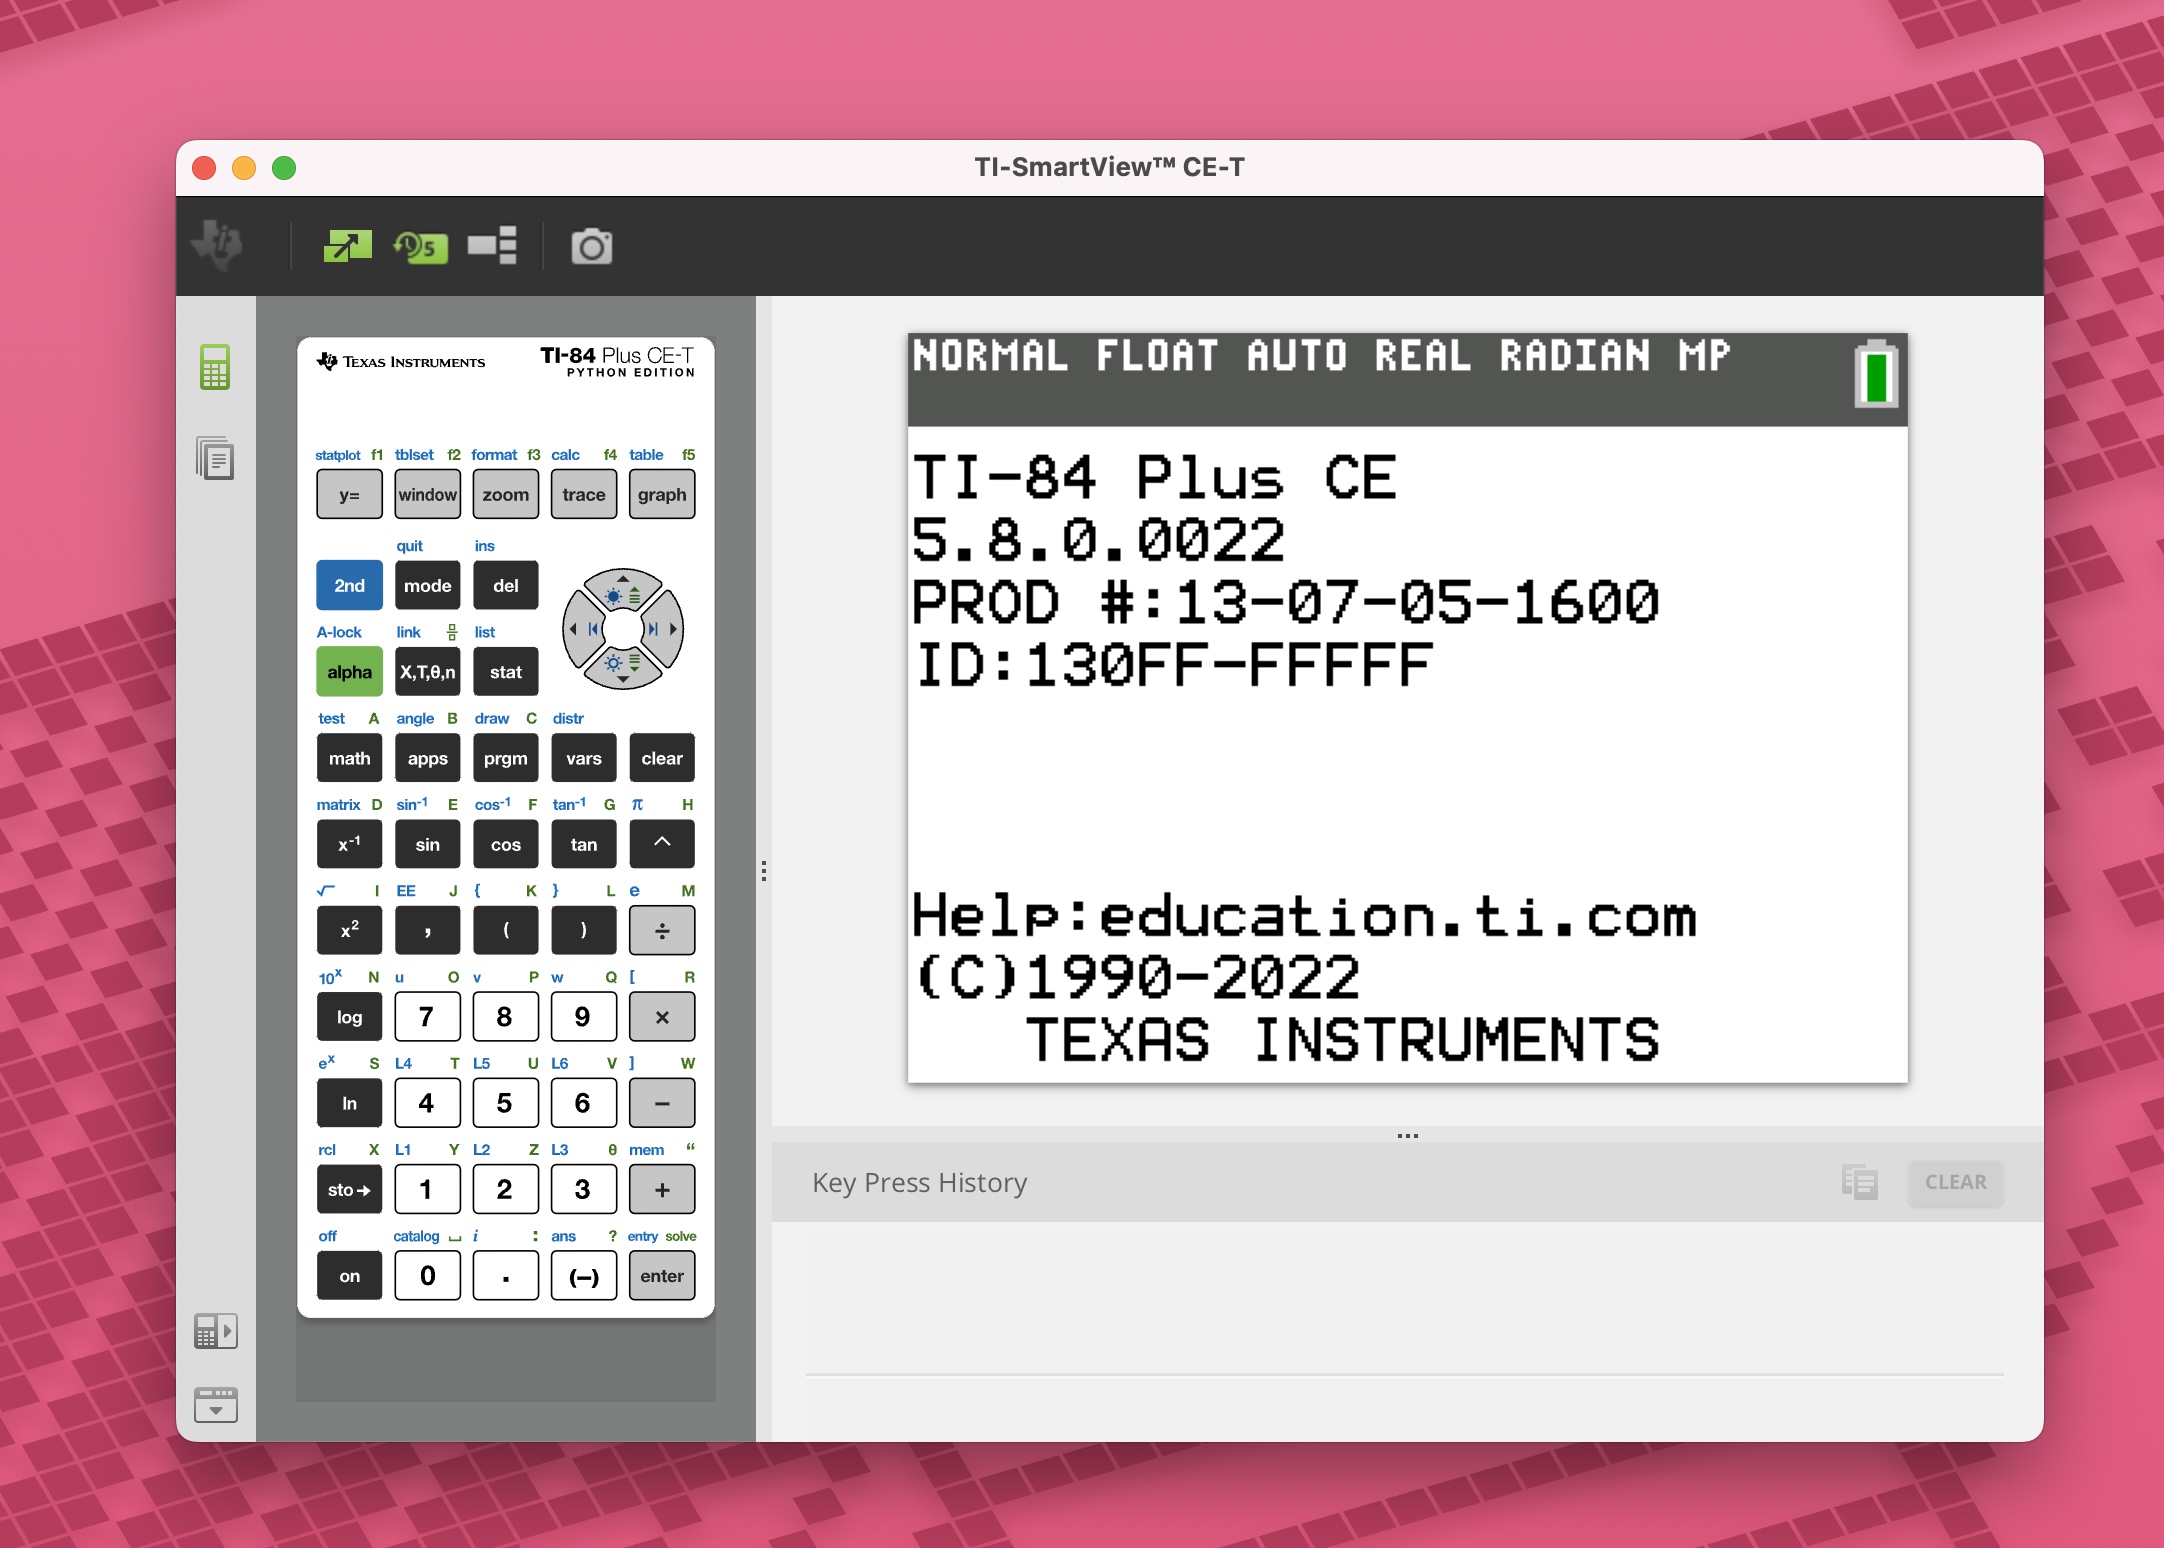Click the sto arrow key
The height and width of the screenshot is (1548, 2164).
pyautogui.click(x=349, y=1189)
